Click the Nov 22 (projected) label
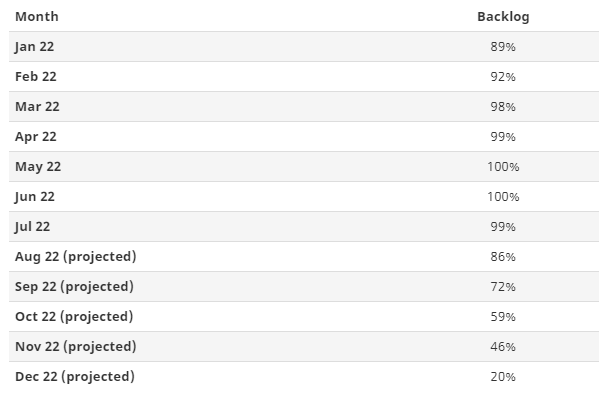 (x=75, y=346)
